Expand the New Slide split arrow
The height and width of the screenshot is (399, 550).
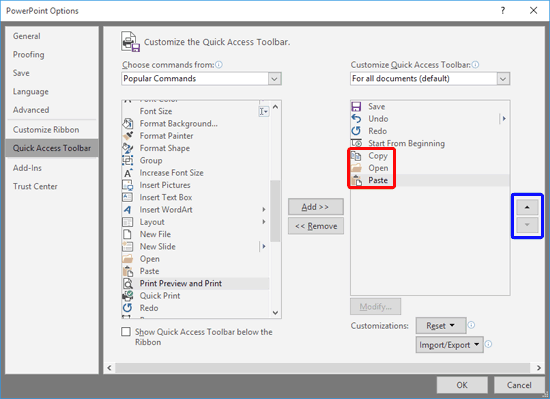264,246
